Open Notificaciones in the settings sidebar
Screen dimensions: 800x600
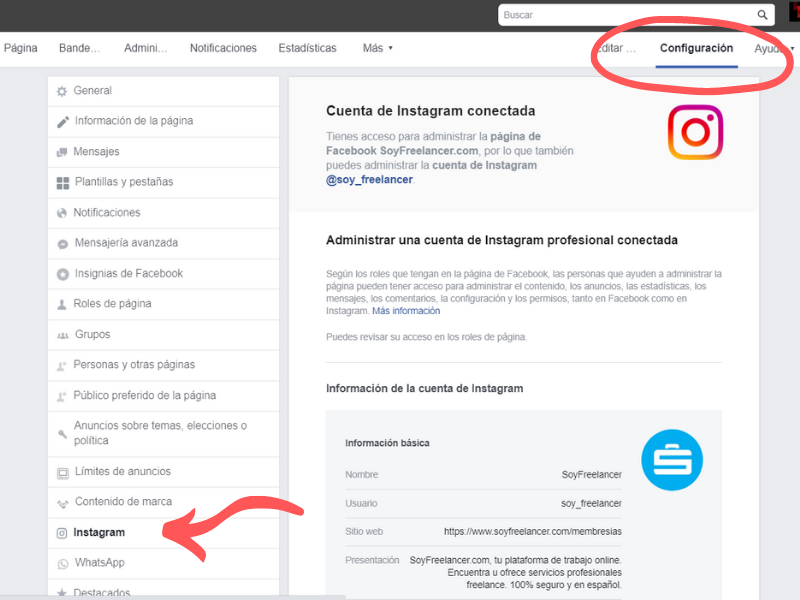(163, 213)
